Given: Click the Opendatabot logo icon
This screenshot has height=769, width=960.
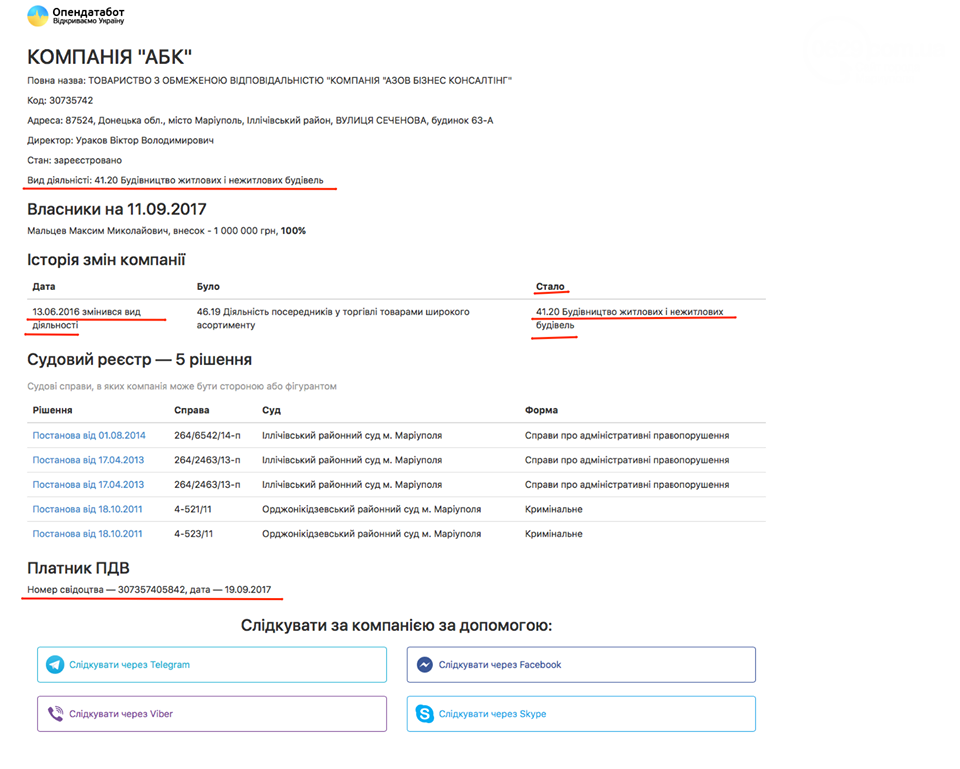Looking at the screenshot, I should tap(37, 16).
